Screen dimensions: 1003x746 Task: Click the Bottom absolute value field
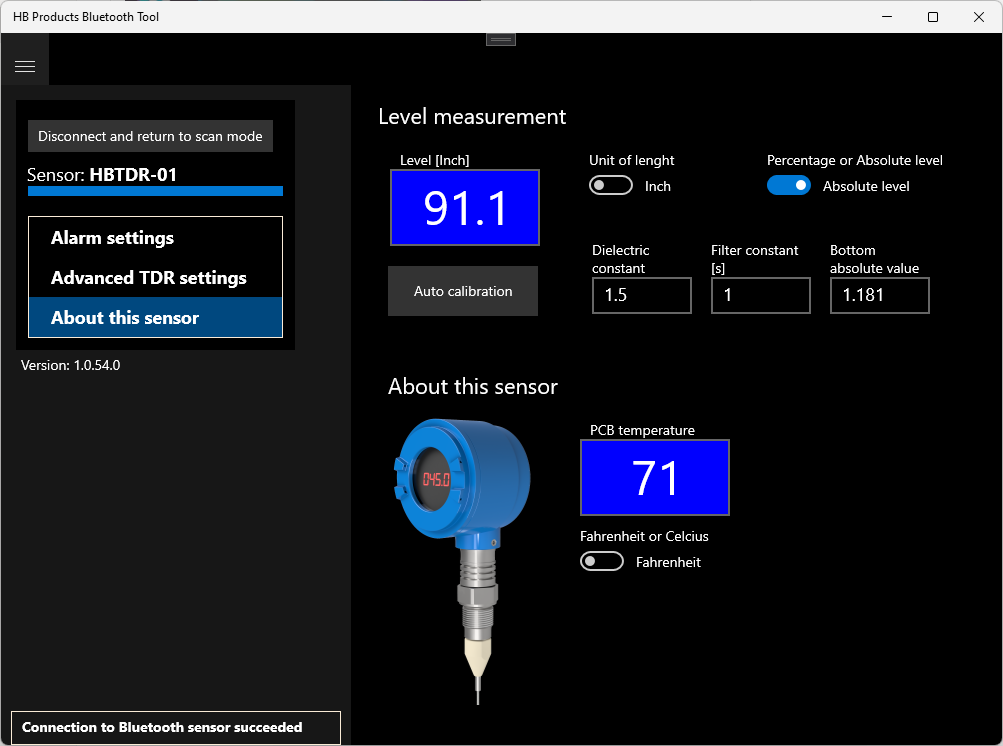880,295
